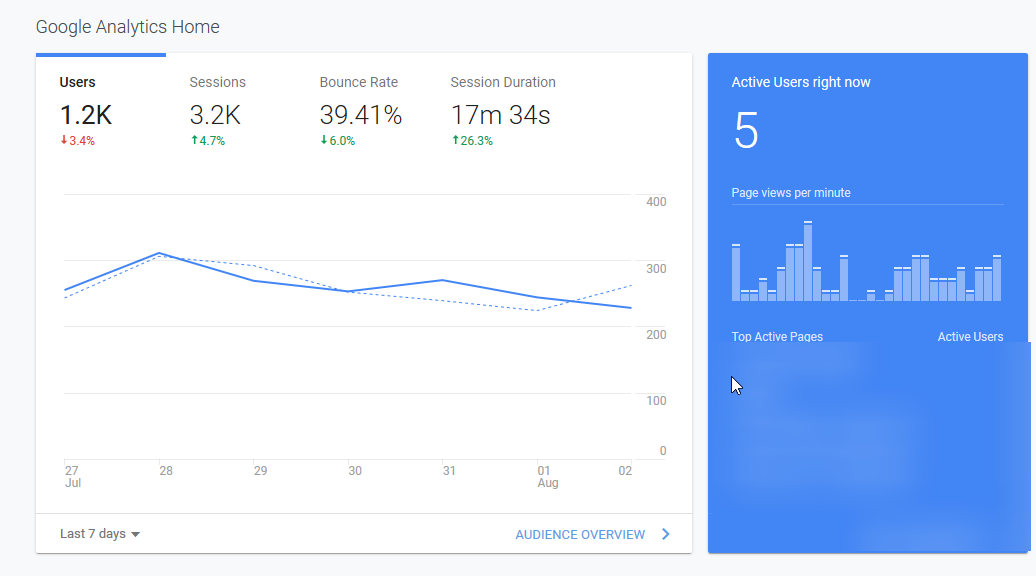Click the 02 date label on chart axis
This screenshot has height=576, width=1036.
[625, 471]
